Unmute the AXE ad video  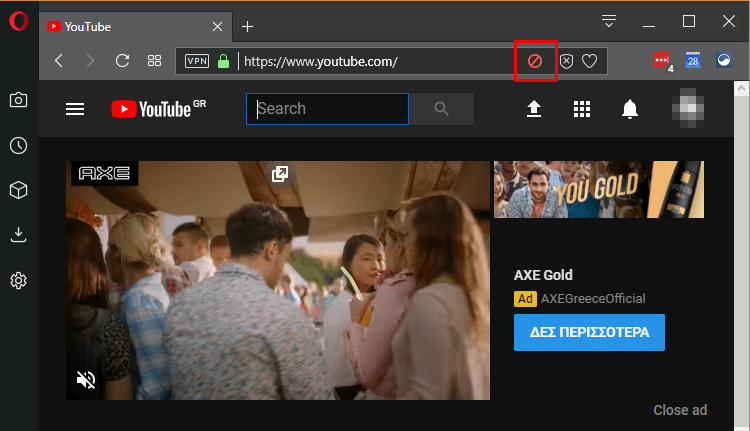pos(86,380)
